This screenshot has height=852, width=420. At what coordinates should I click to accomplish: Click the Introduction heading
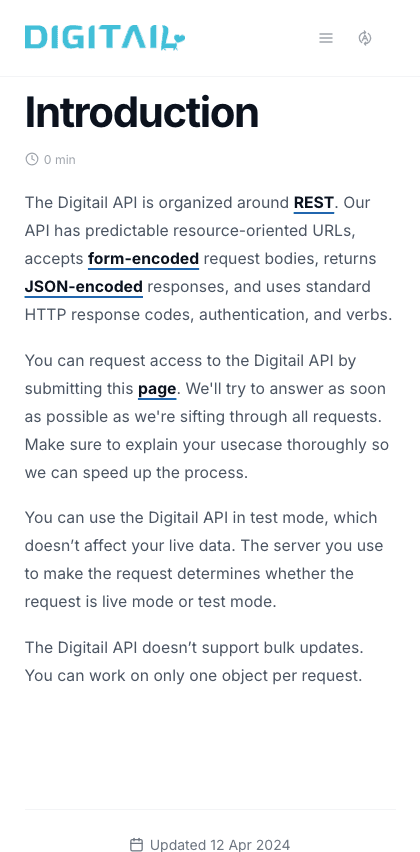pos(141,112)
